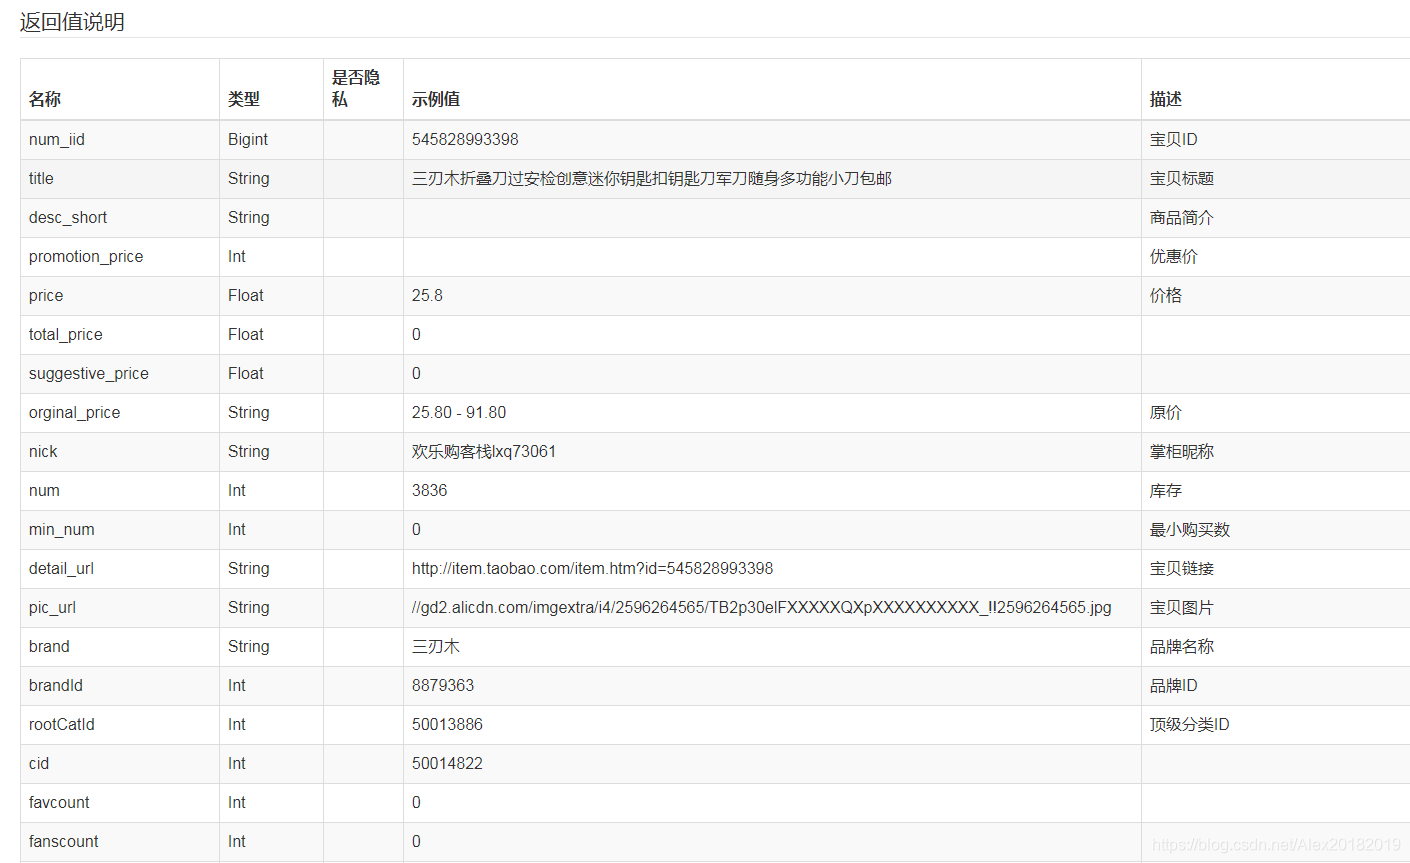
Task: Click the 'num_iid' name cell
Action: (57, 139)
